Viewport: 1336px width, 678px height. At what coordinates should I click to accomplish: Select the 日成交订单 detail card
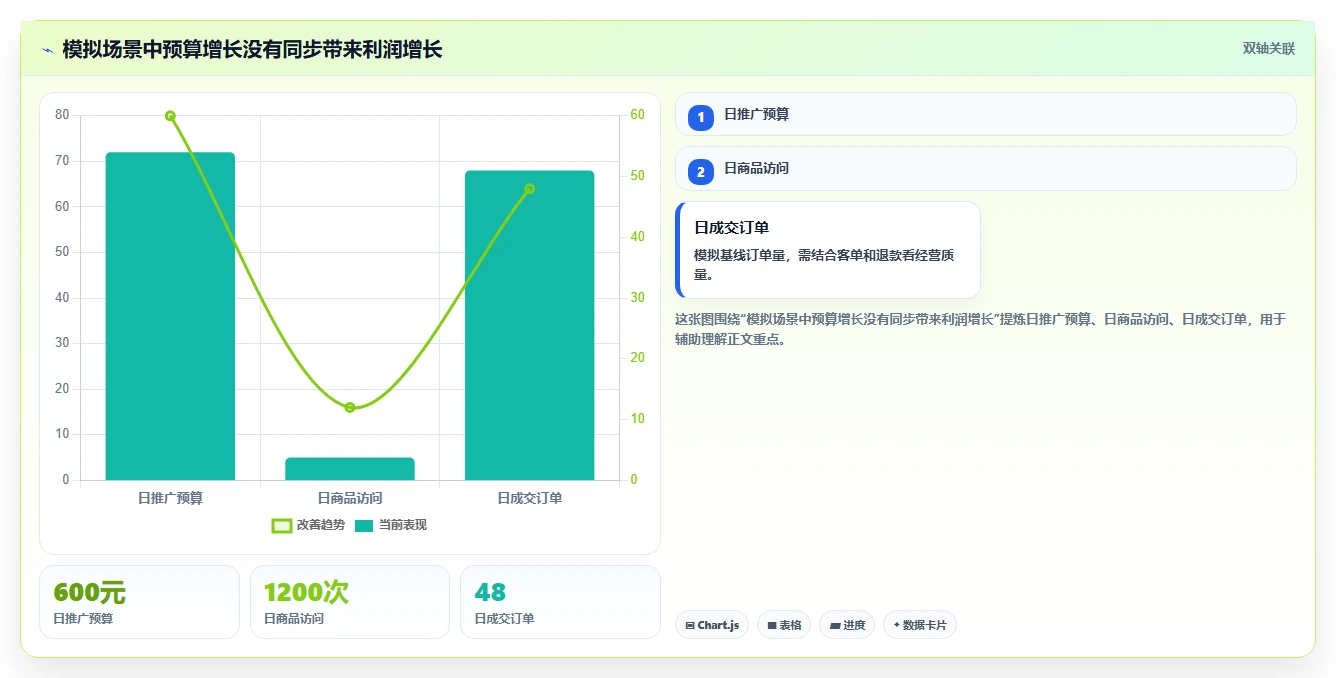click(828, 250)
